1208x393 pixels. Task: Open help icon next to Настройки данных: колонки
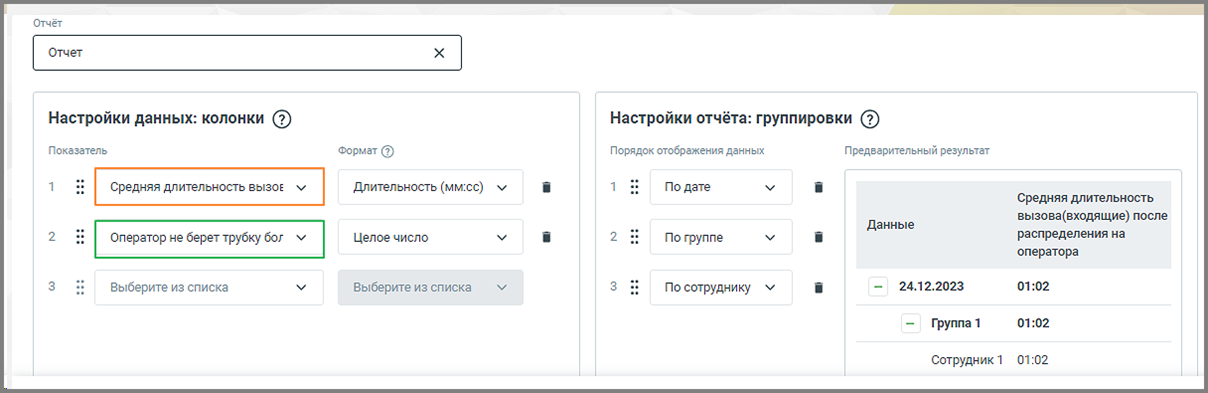coord(282,119)
